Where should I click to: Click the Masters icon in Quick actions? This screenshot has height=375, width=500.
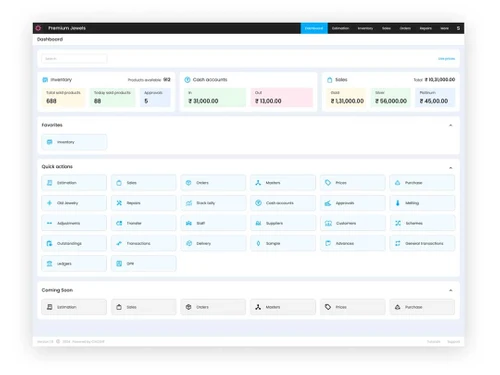(258, 183)
